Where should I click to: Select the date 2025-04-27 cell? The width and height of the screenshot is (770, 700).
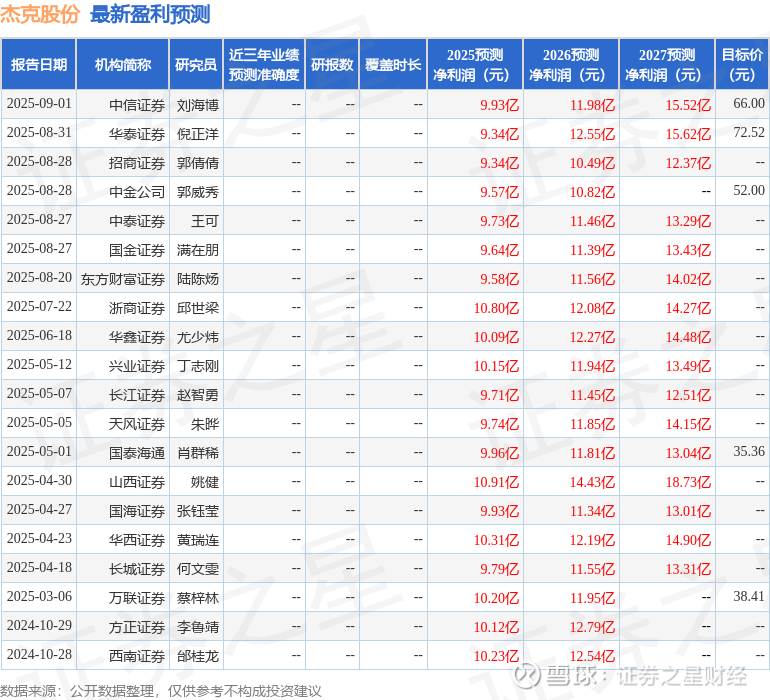(39, 509)
